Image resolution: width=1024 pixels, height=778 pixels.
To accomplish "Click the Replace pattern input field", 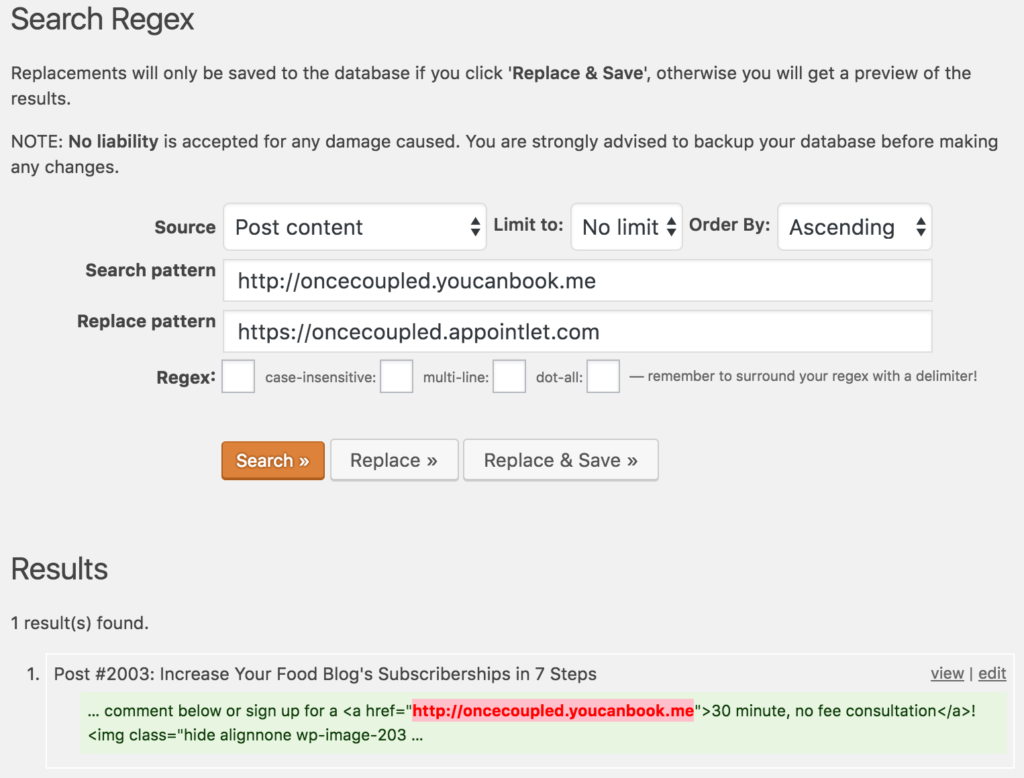I will coord(577,332).
